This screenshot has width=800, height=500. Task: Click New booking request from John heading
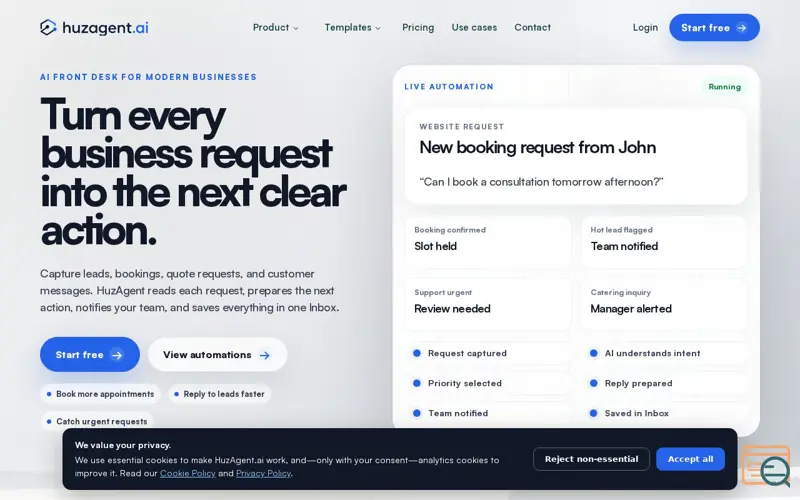pyautogui.click(x=537, y=147)
